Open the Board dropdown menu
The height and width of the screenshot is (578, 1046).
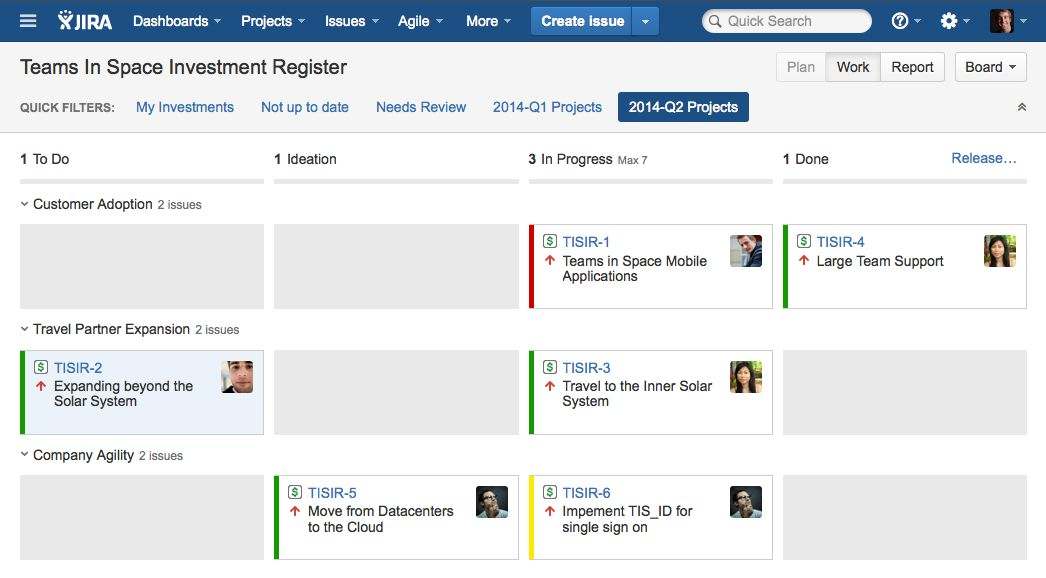point(989,66)
